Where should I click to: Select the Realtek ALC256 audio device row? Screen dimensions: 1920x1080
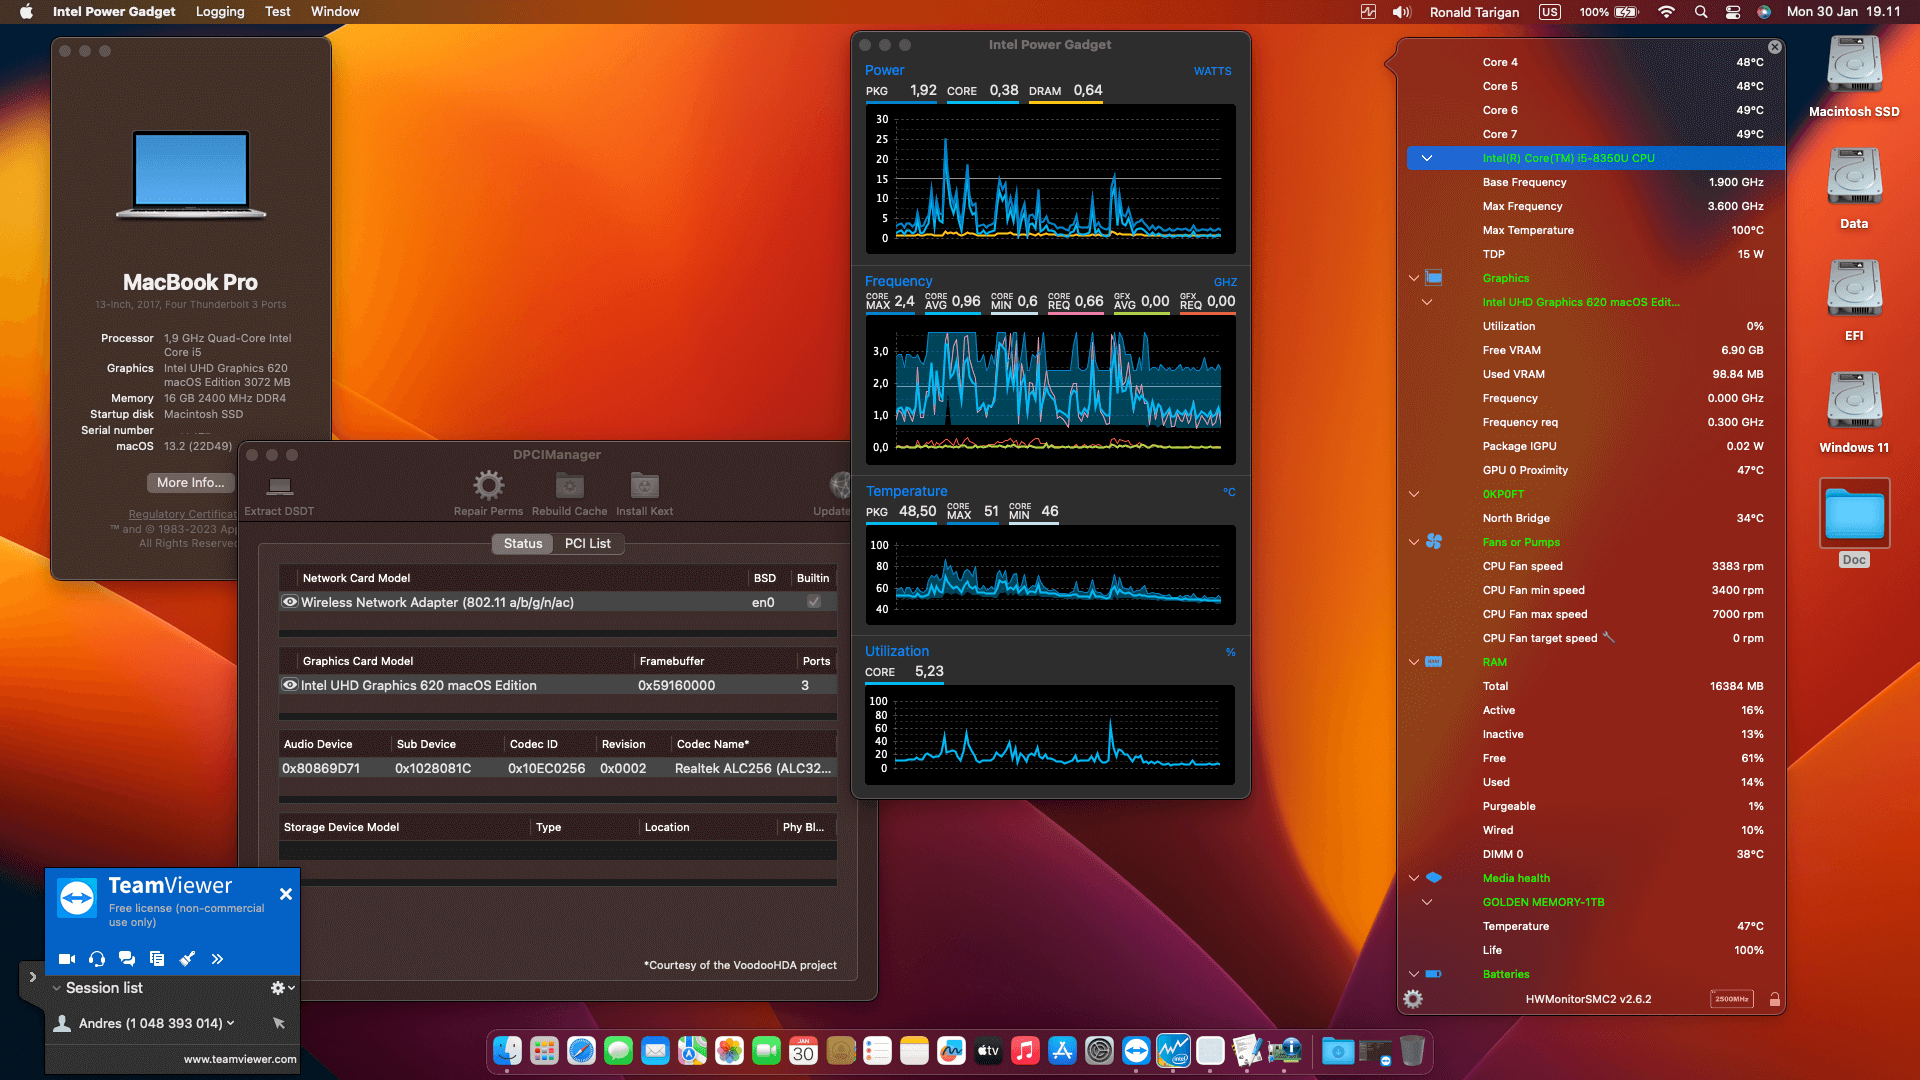pos(558,768)
